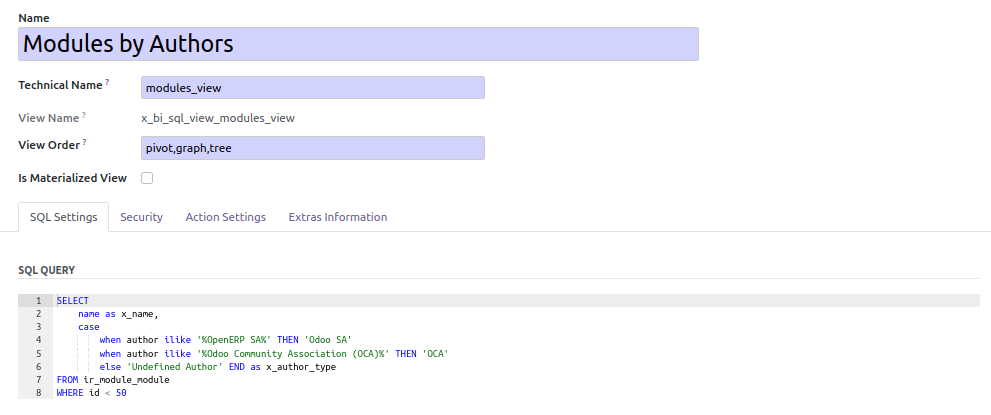This screenshot has width=991, height=415.
Task: Place cursor on FROM ir_module_module line
Action: [x=113, y=380]
